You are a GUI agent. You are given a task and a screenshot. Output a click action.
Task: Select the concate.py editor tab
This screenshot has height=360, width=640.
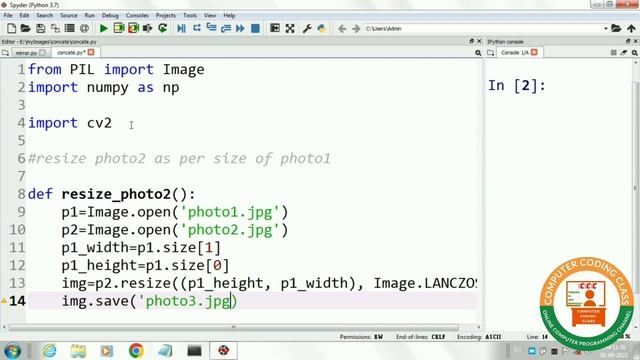71,52
